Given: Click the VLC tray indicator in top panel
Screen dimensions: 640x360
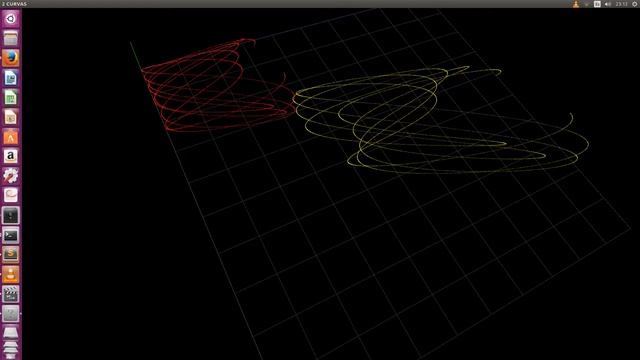Looking at the screenshot, I should (x=576, y=4).
